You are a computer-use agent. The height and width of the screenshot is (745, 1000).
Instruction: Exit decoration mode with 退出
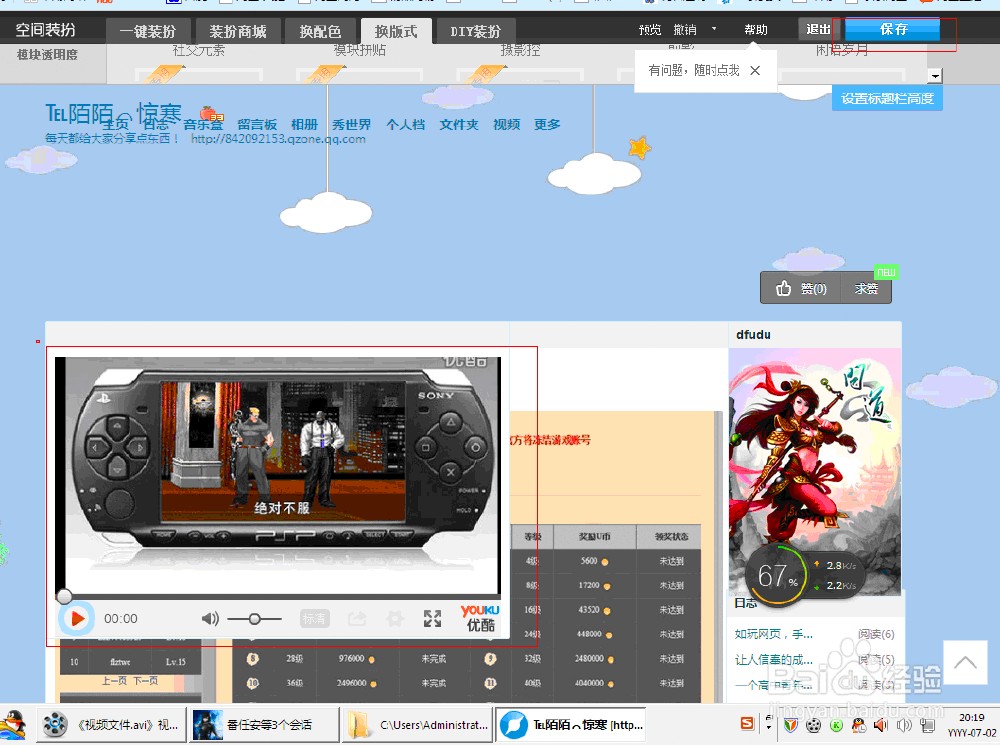[818, 29]
